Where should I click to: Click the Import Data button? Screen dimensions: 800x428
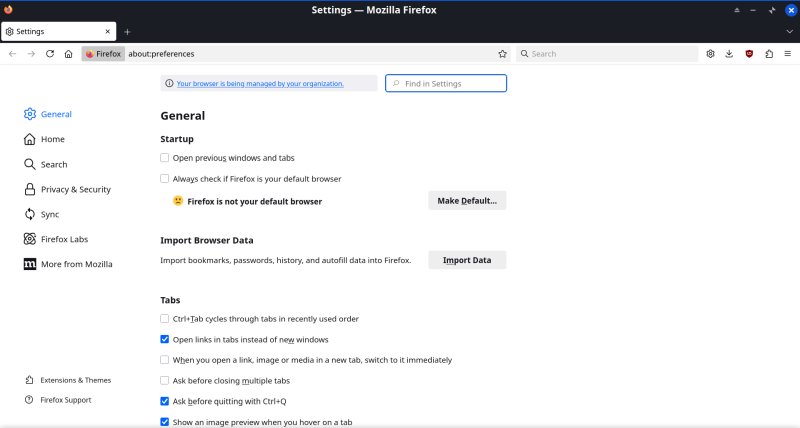[467, 260]
